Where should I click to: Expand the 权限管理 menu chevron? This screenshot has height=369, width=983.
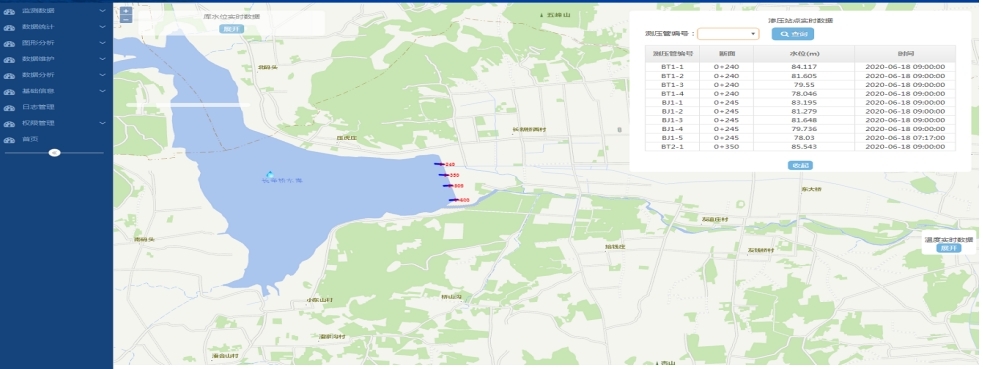pyautogui.click(x=102, y=123)
